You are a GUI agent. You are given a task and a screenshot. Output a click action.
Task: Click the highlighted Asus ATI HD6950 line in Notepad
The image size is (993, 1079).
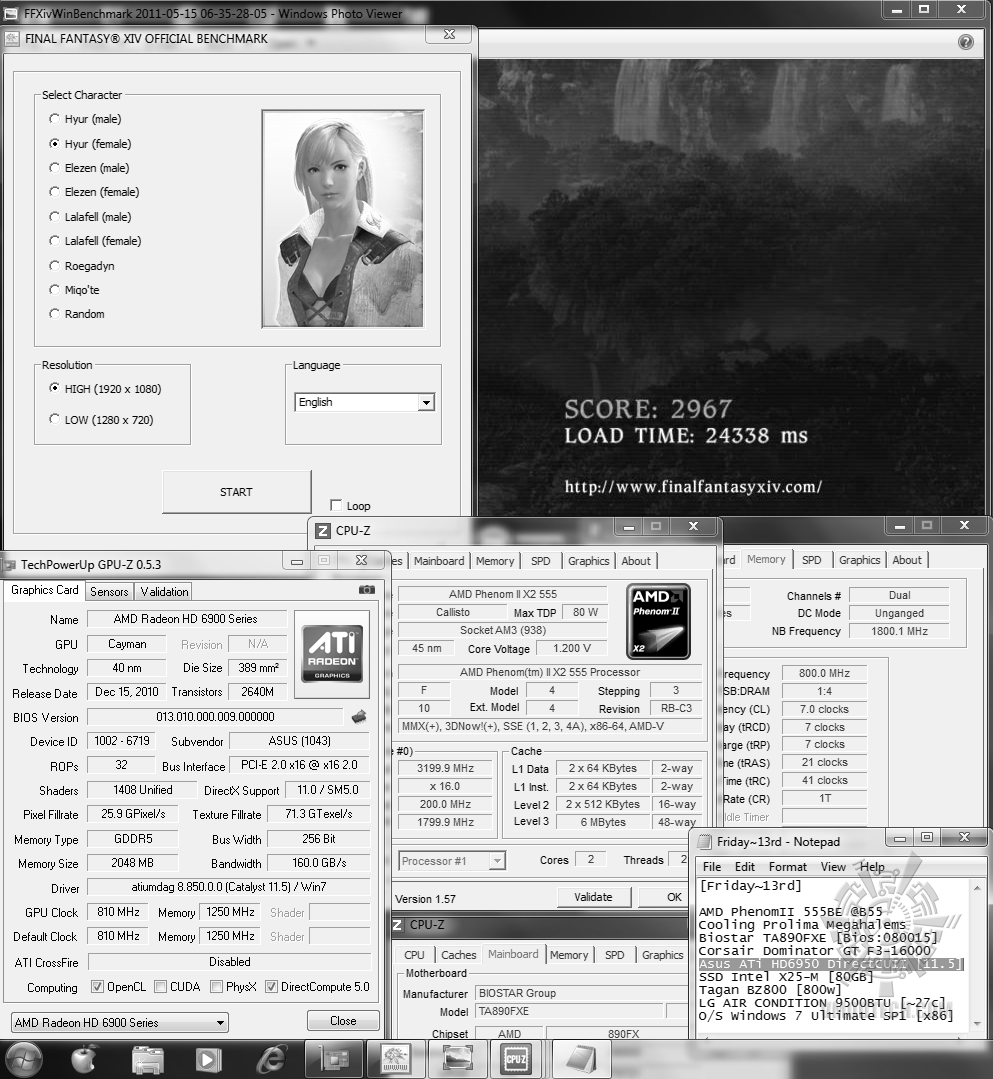pyautogui.click(x=831, y=964)
